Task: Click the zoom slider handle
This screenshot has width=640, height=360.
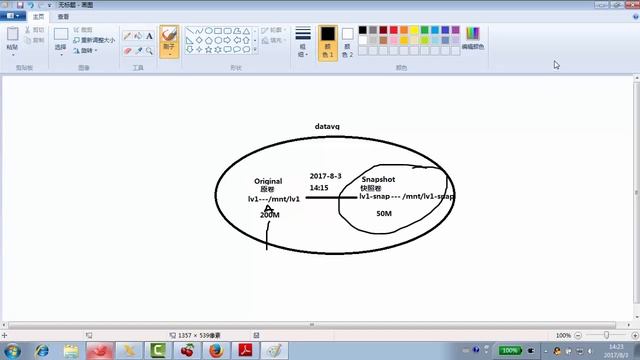Action: (607, 335)
